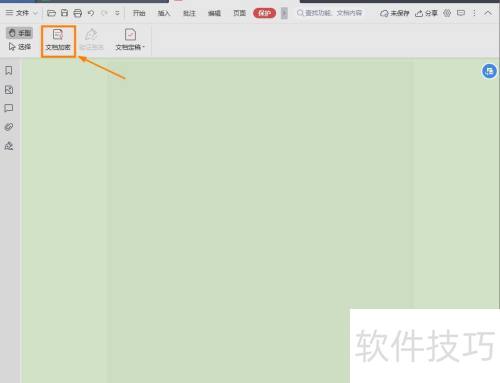The width and height of the screenshot is (500, 383).
Task: Open the attachments paperclip panel
Action: pyautogui.click(x=9, y=127)
